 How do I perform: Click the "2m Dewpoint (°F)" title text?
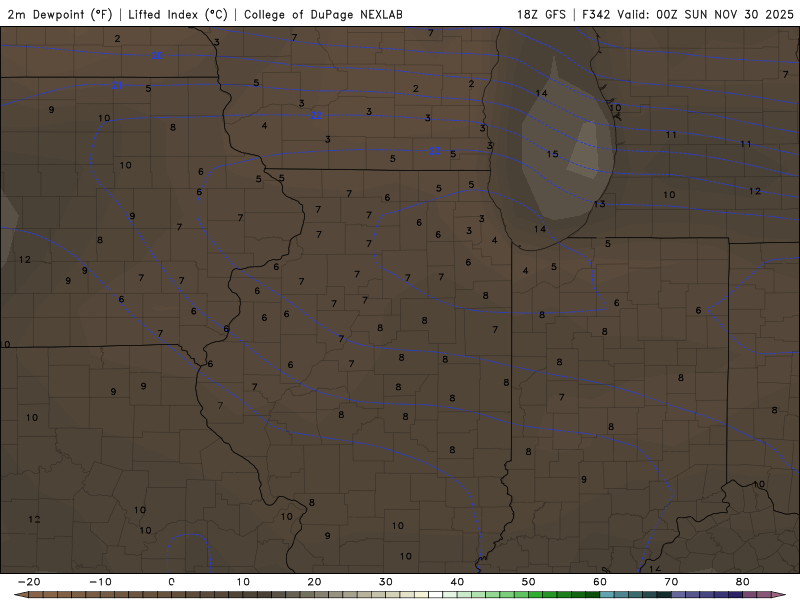click(x=60, y=14)
